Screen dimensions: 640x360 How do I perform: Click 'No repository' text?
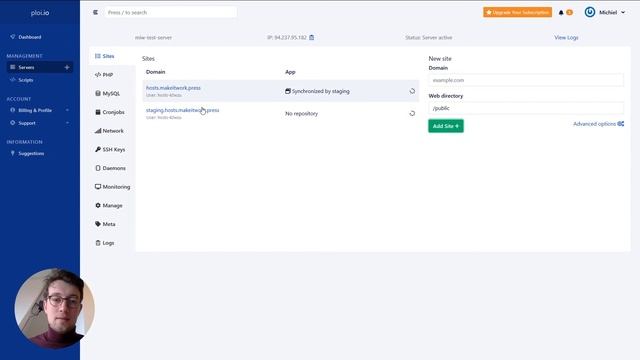click(x=301, y=113)
